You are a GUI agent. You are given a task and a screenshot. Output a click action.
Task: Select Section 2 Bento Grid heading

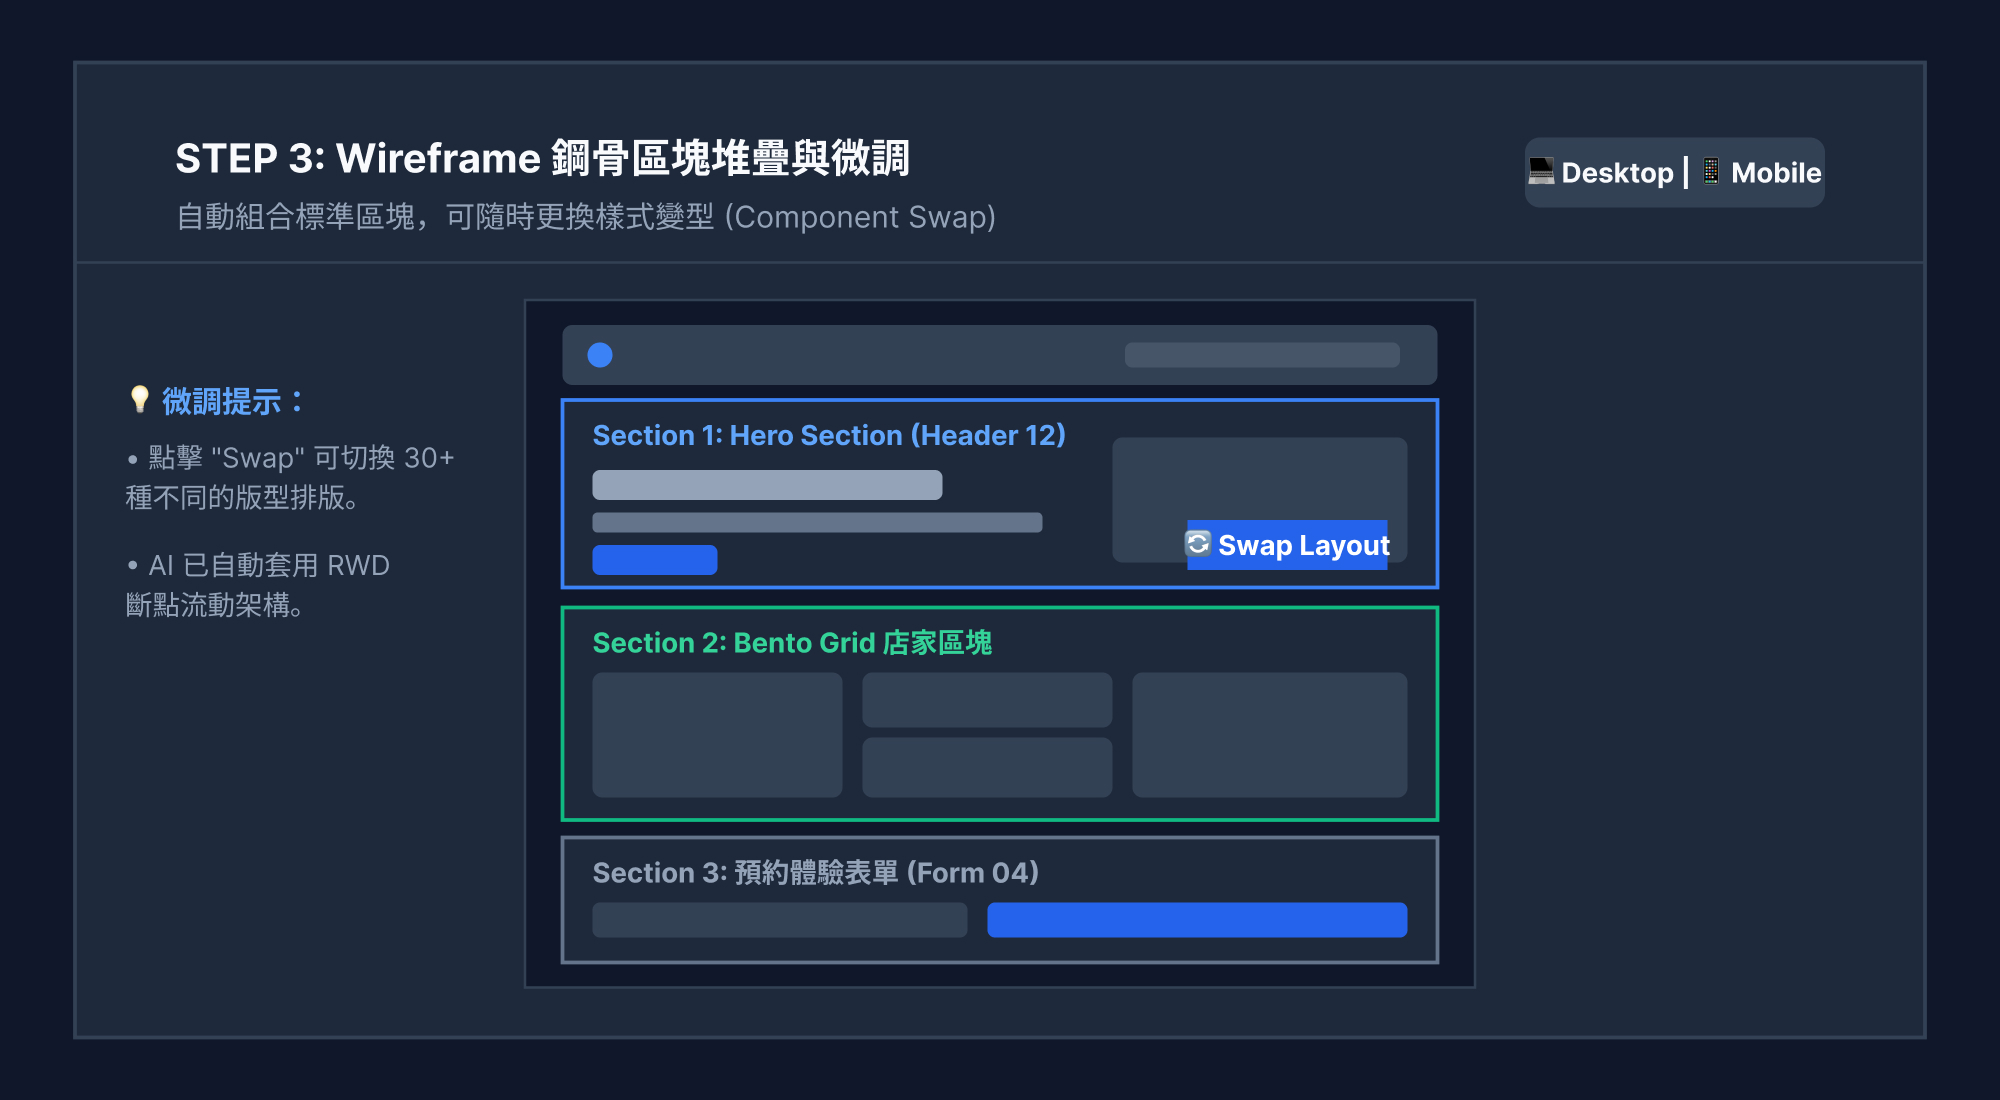792,642
